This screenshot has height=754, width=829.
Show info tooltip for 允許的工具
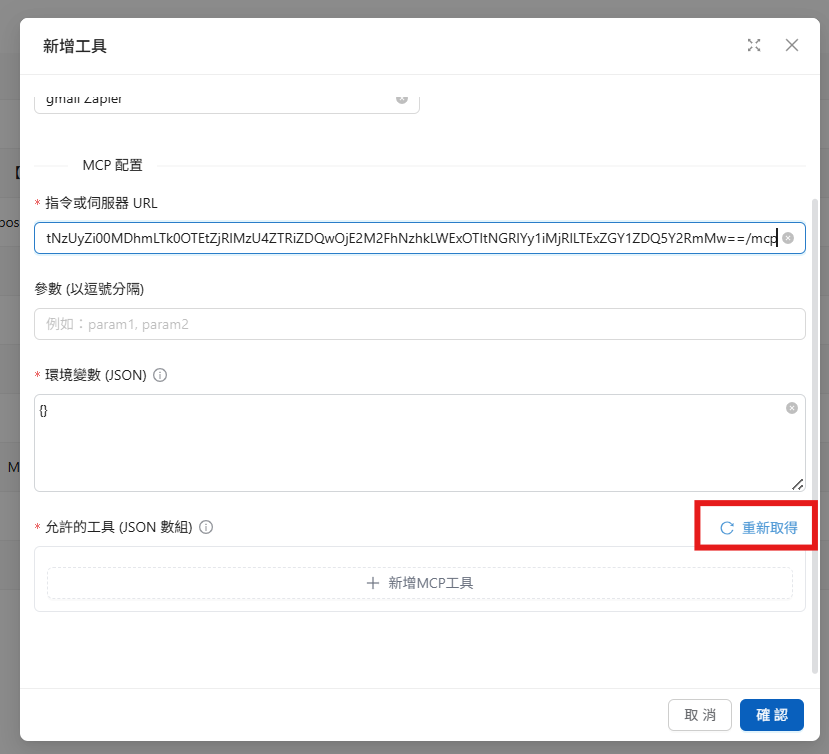point(206,527)
